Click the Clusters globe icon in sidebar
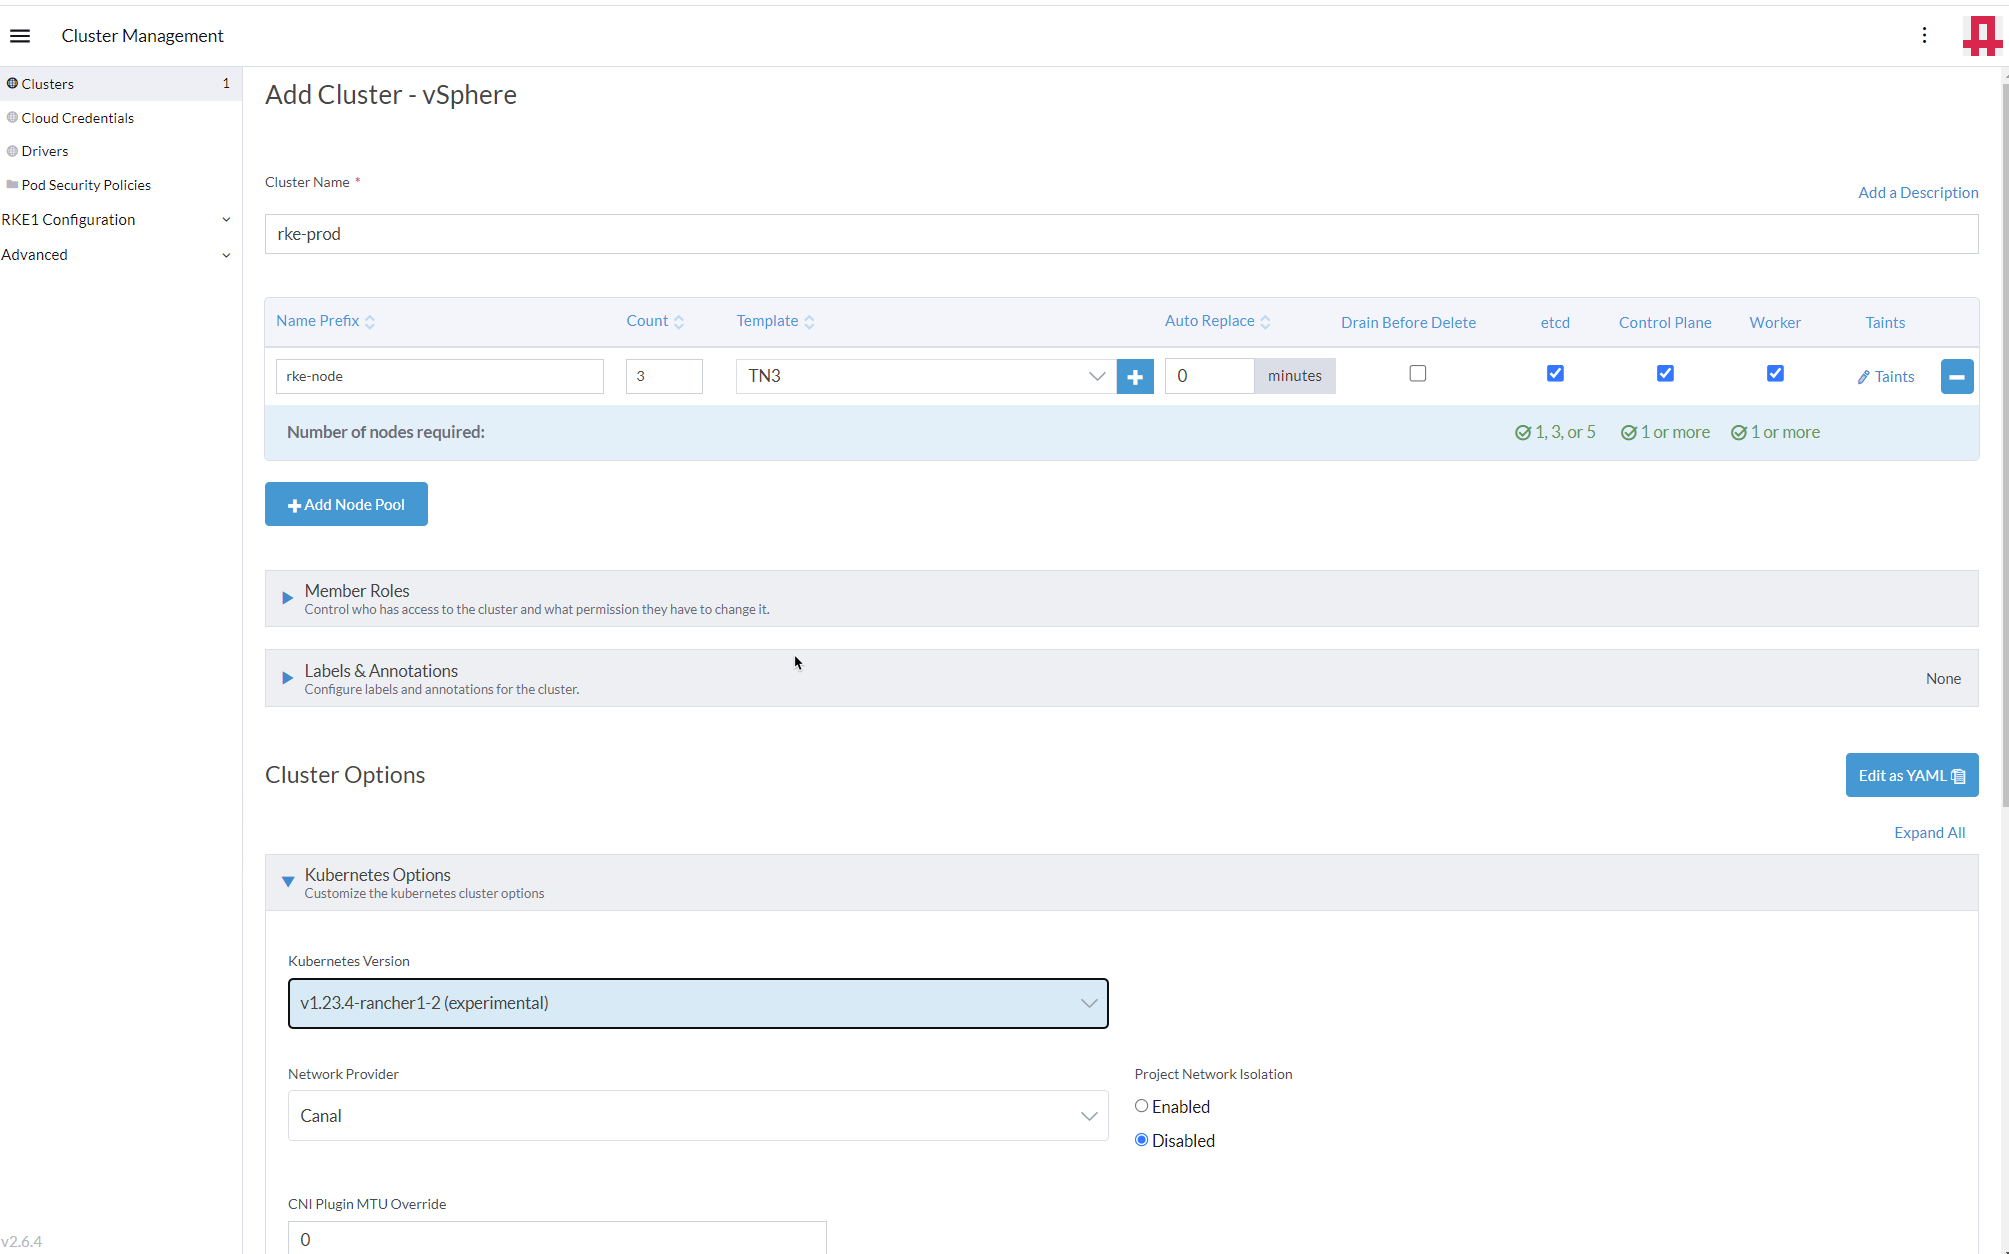 pyautogui.click(x=12, y=84)
